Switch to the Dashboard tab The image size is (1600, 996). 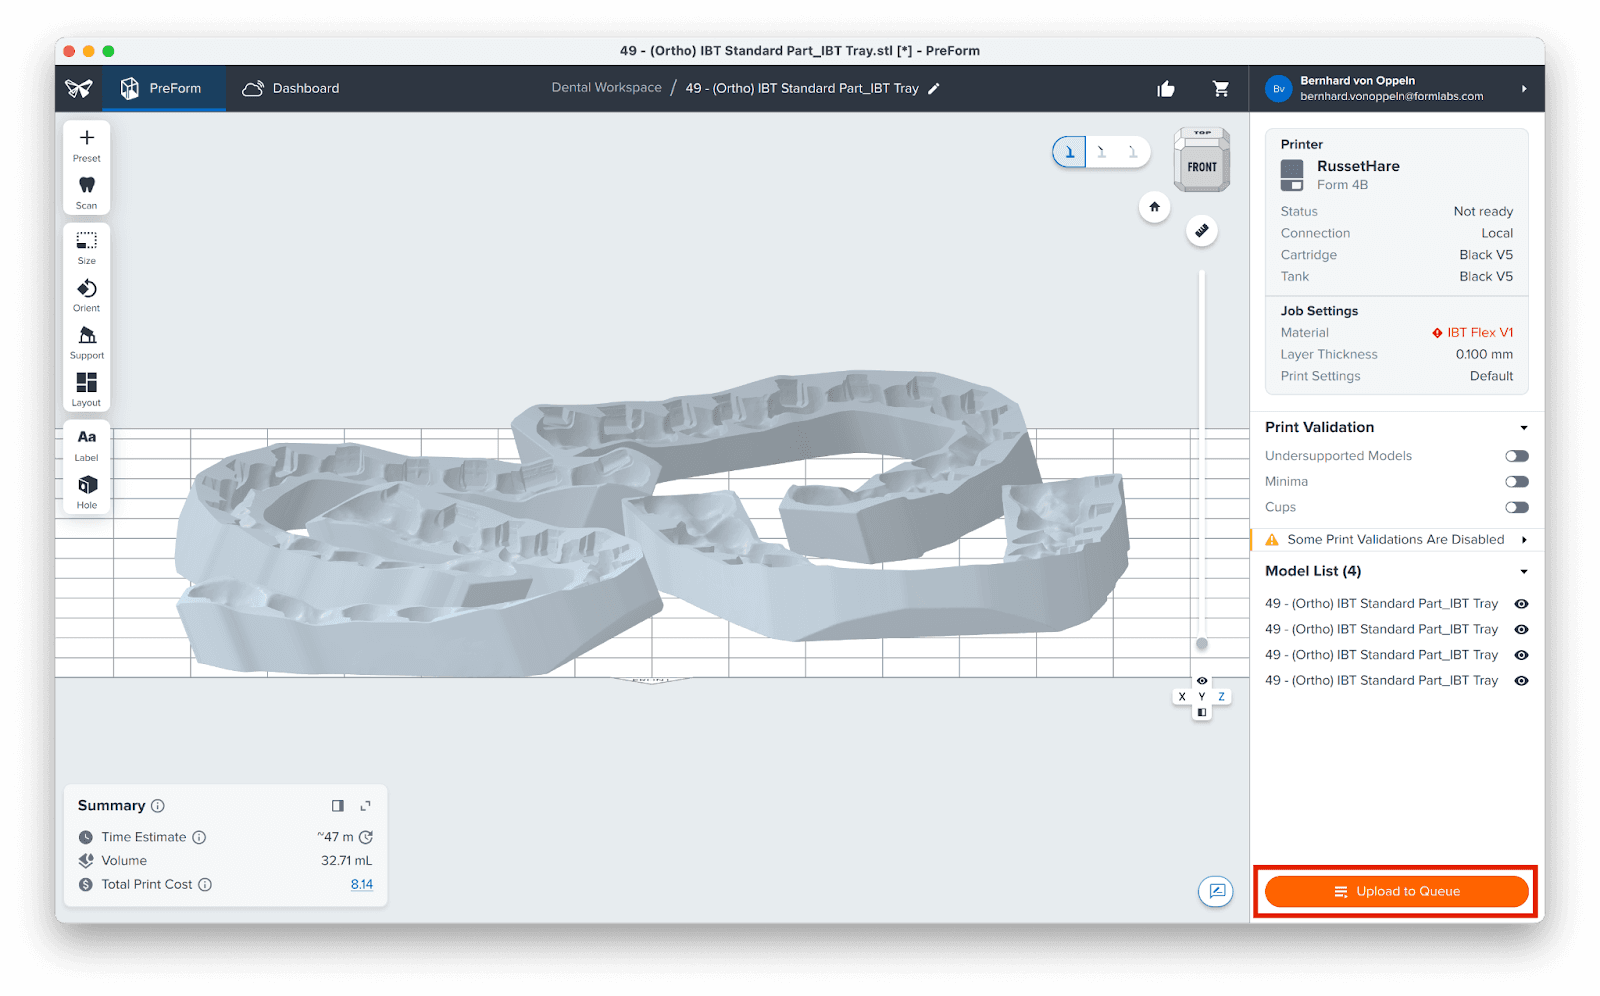coord(290,88)
